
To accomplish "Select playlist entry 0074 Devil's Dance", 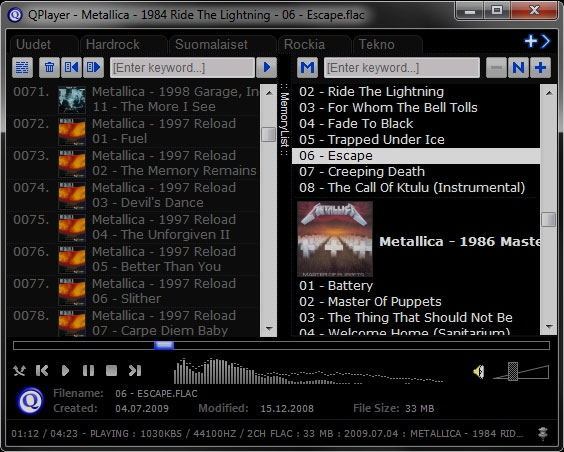I will [x=133, y=195].
